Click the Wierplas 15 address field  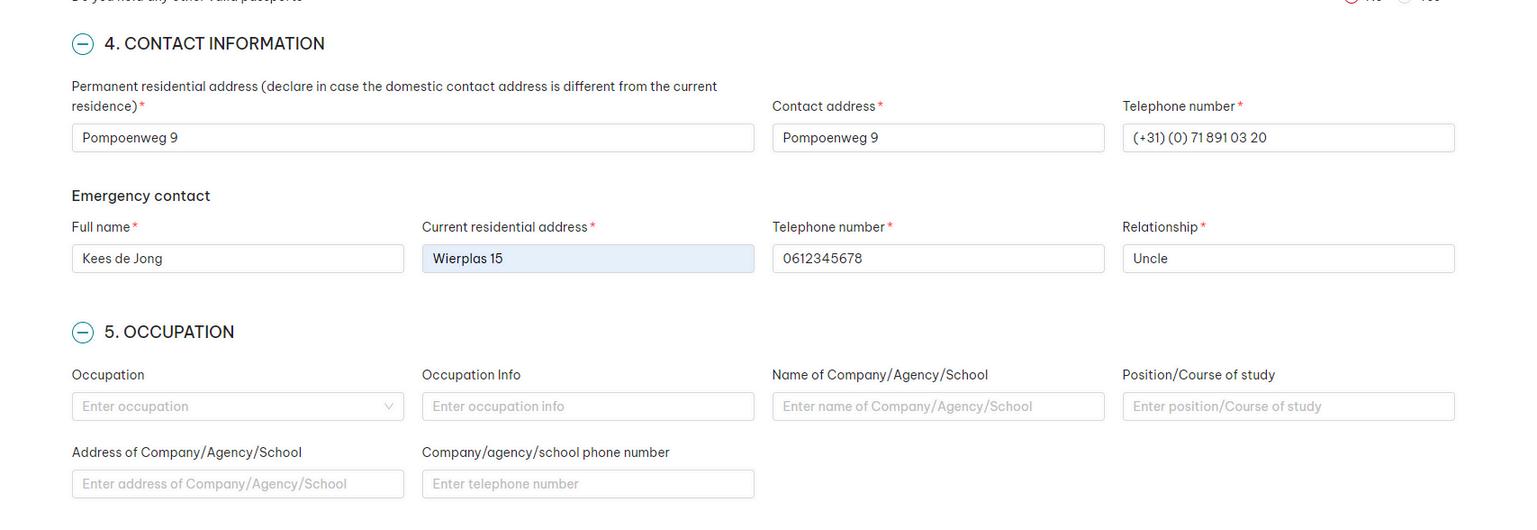[587, 259]
